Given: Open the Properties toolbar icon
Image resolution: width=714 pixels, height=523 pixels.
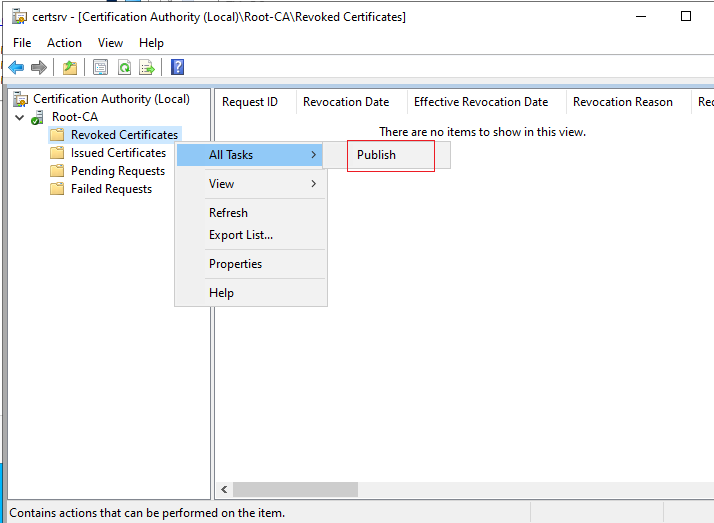Looking at the screenshot, I should click(100, 68).
